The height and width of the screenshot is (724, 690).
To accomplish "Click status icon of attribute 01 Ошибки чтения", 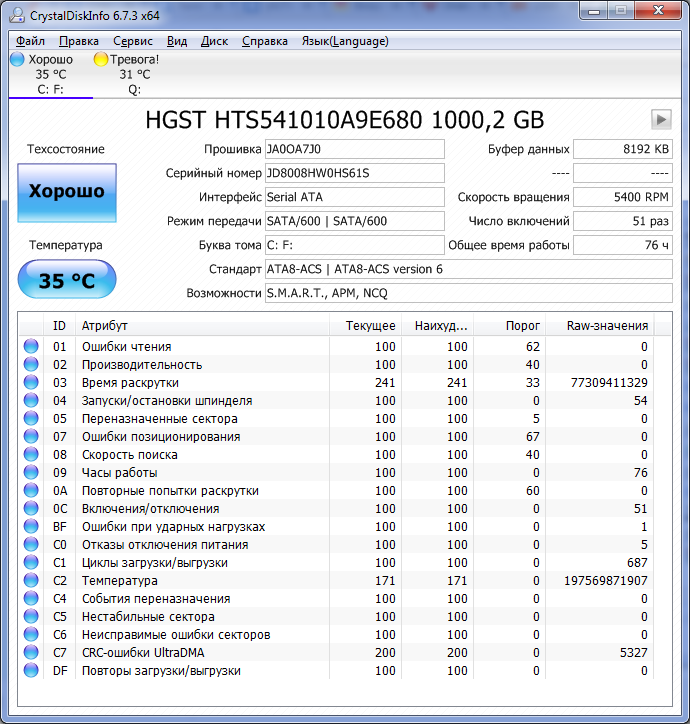I will tap(31, 347).
